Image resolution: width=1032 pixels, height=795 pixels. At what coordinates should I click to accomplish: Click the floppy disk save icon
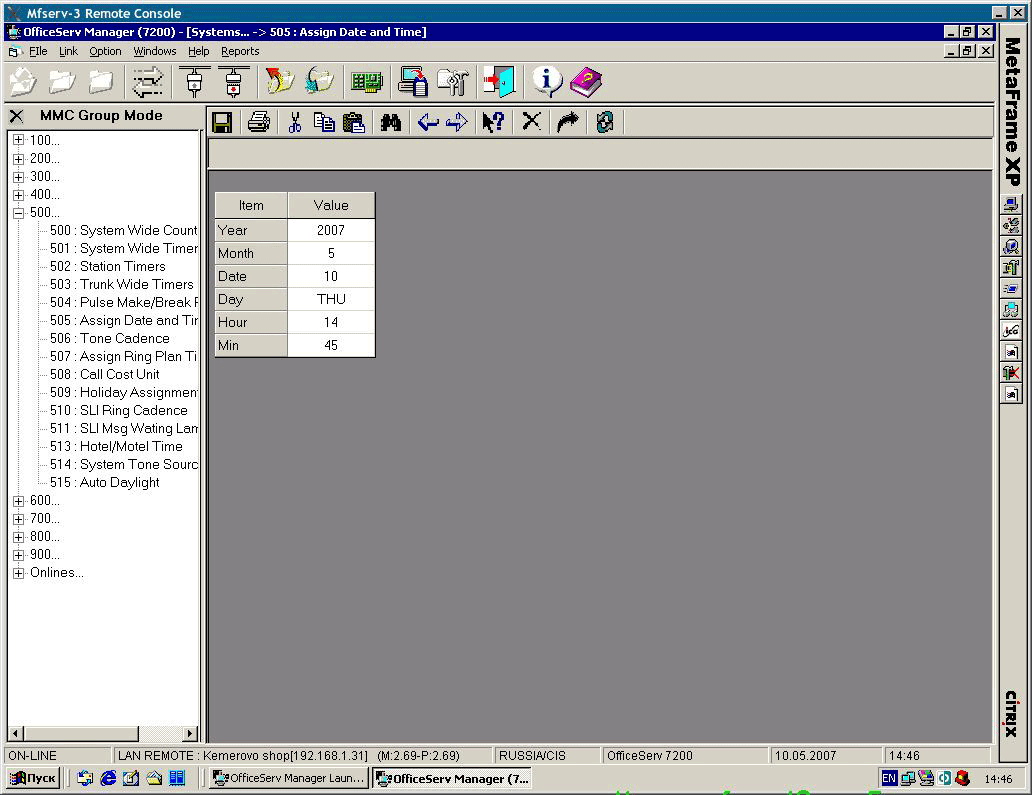[222, 122]
